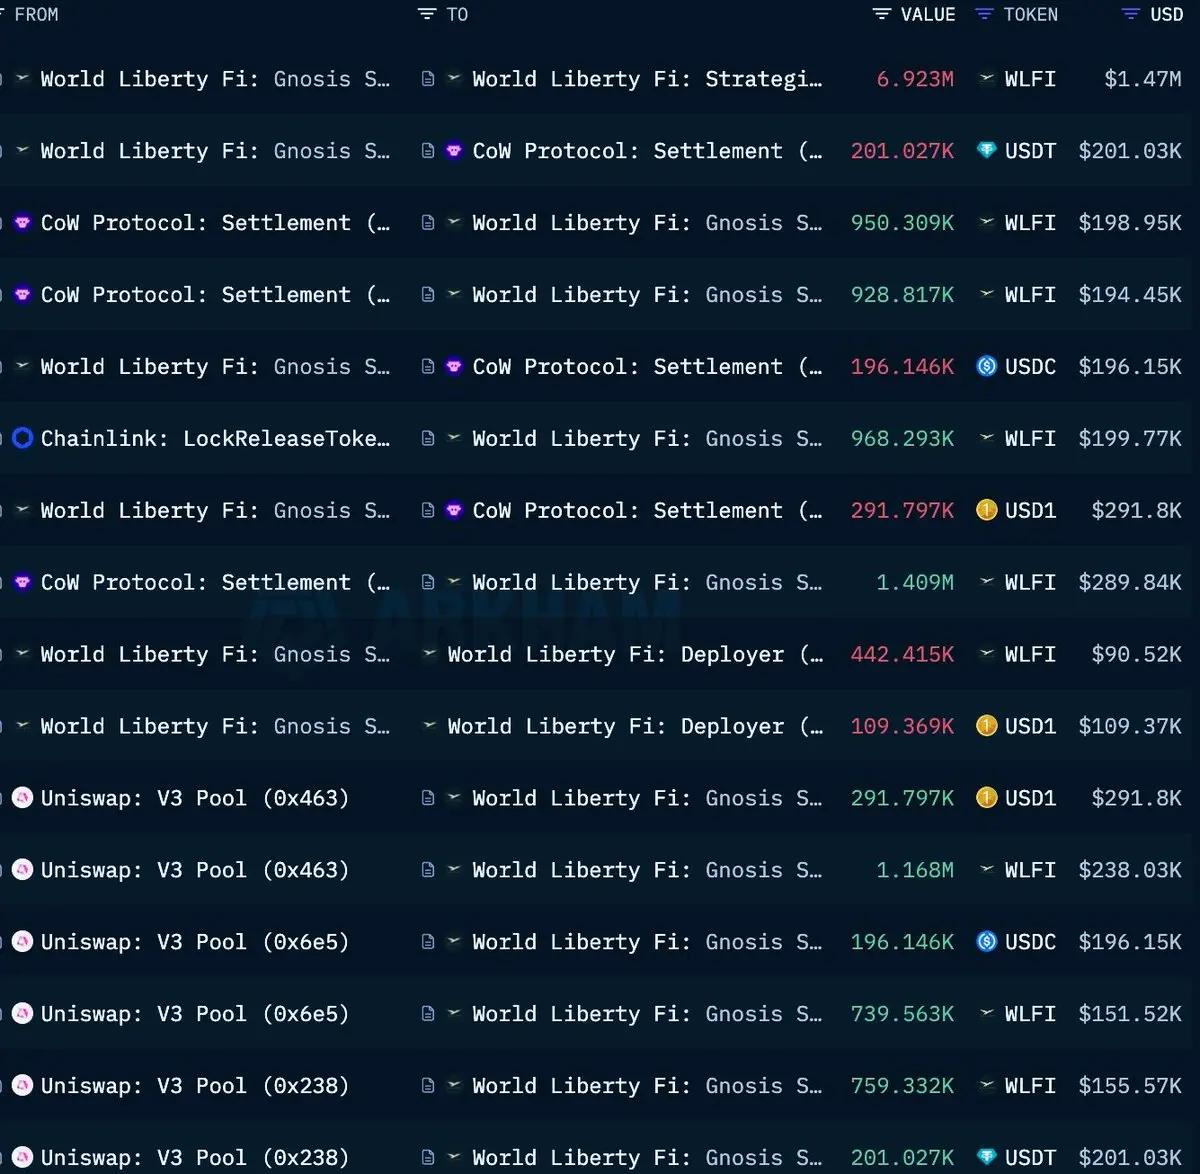Click Uniswap icon in 0x6e5 USDC row
This screenshot has width=1200, height=1174.
[x=22, y=942]
